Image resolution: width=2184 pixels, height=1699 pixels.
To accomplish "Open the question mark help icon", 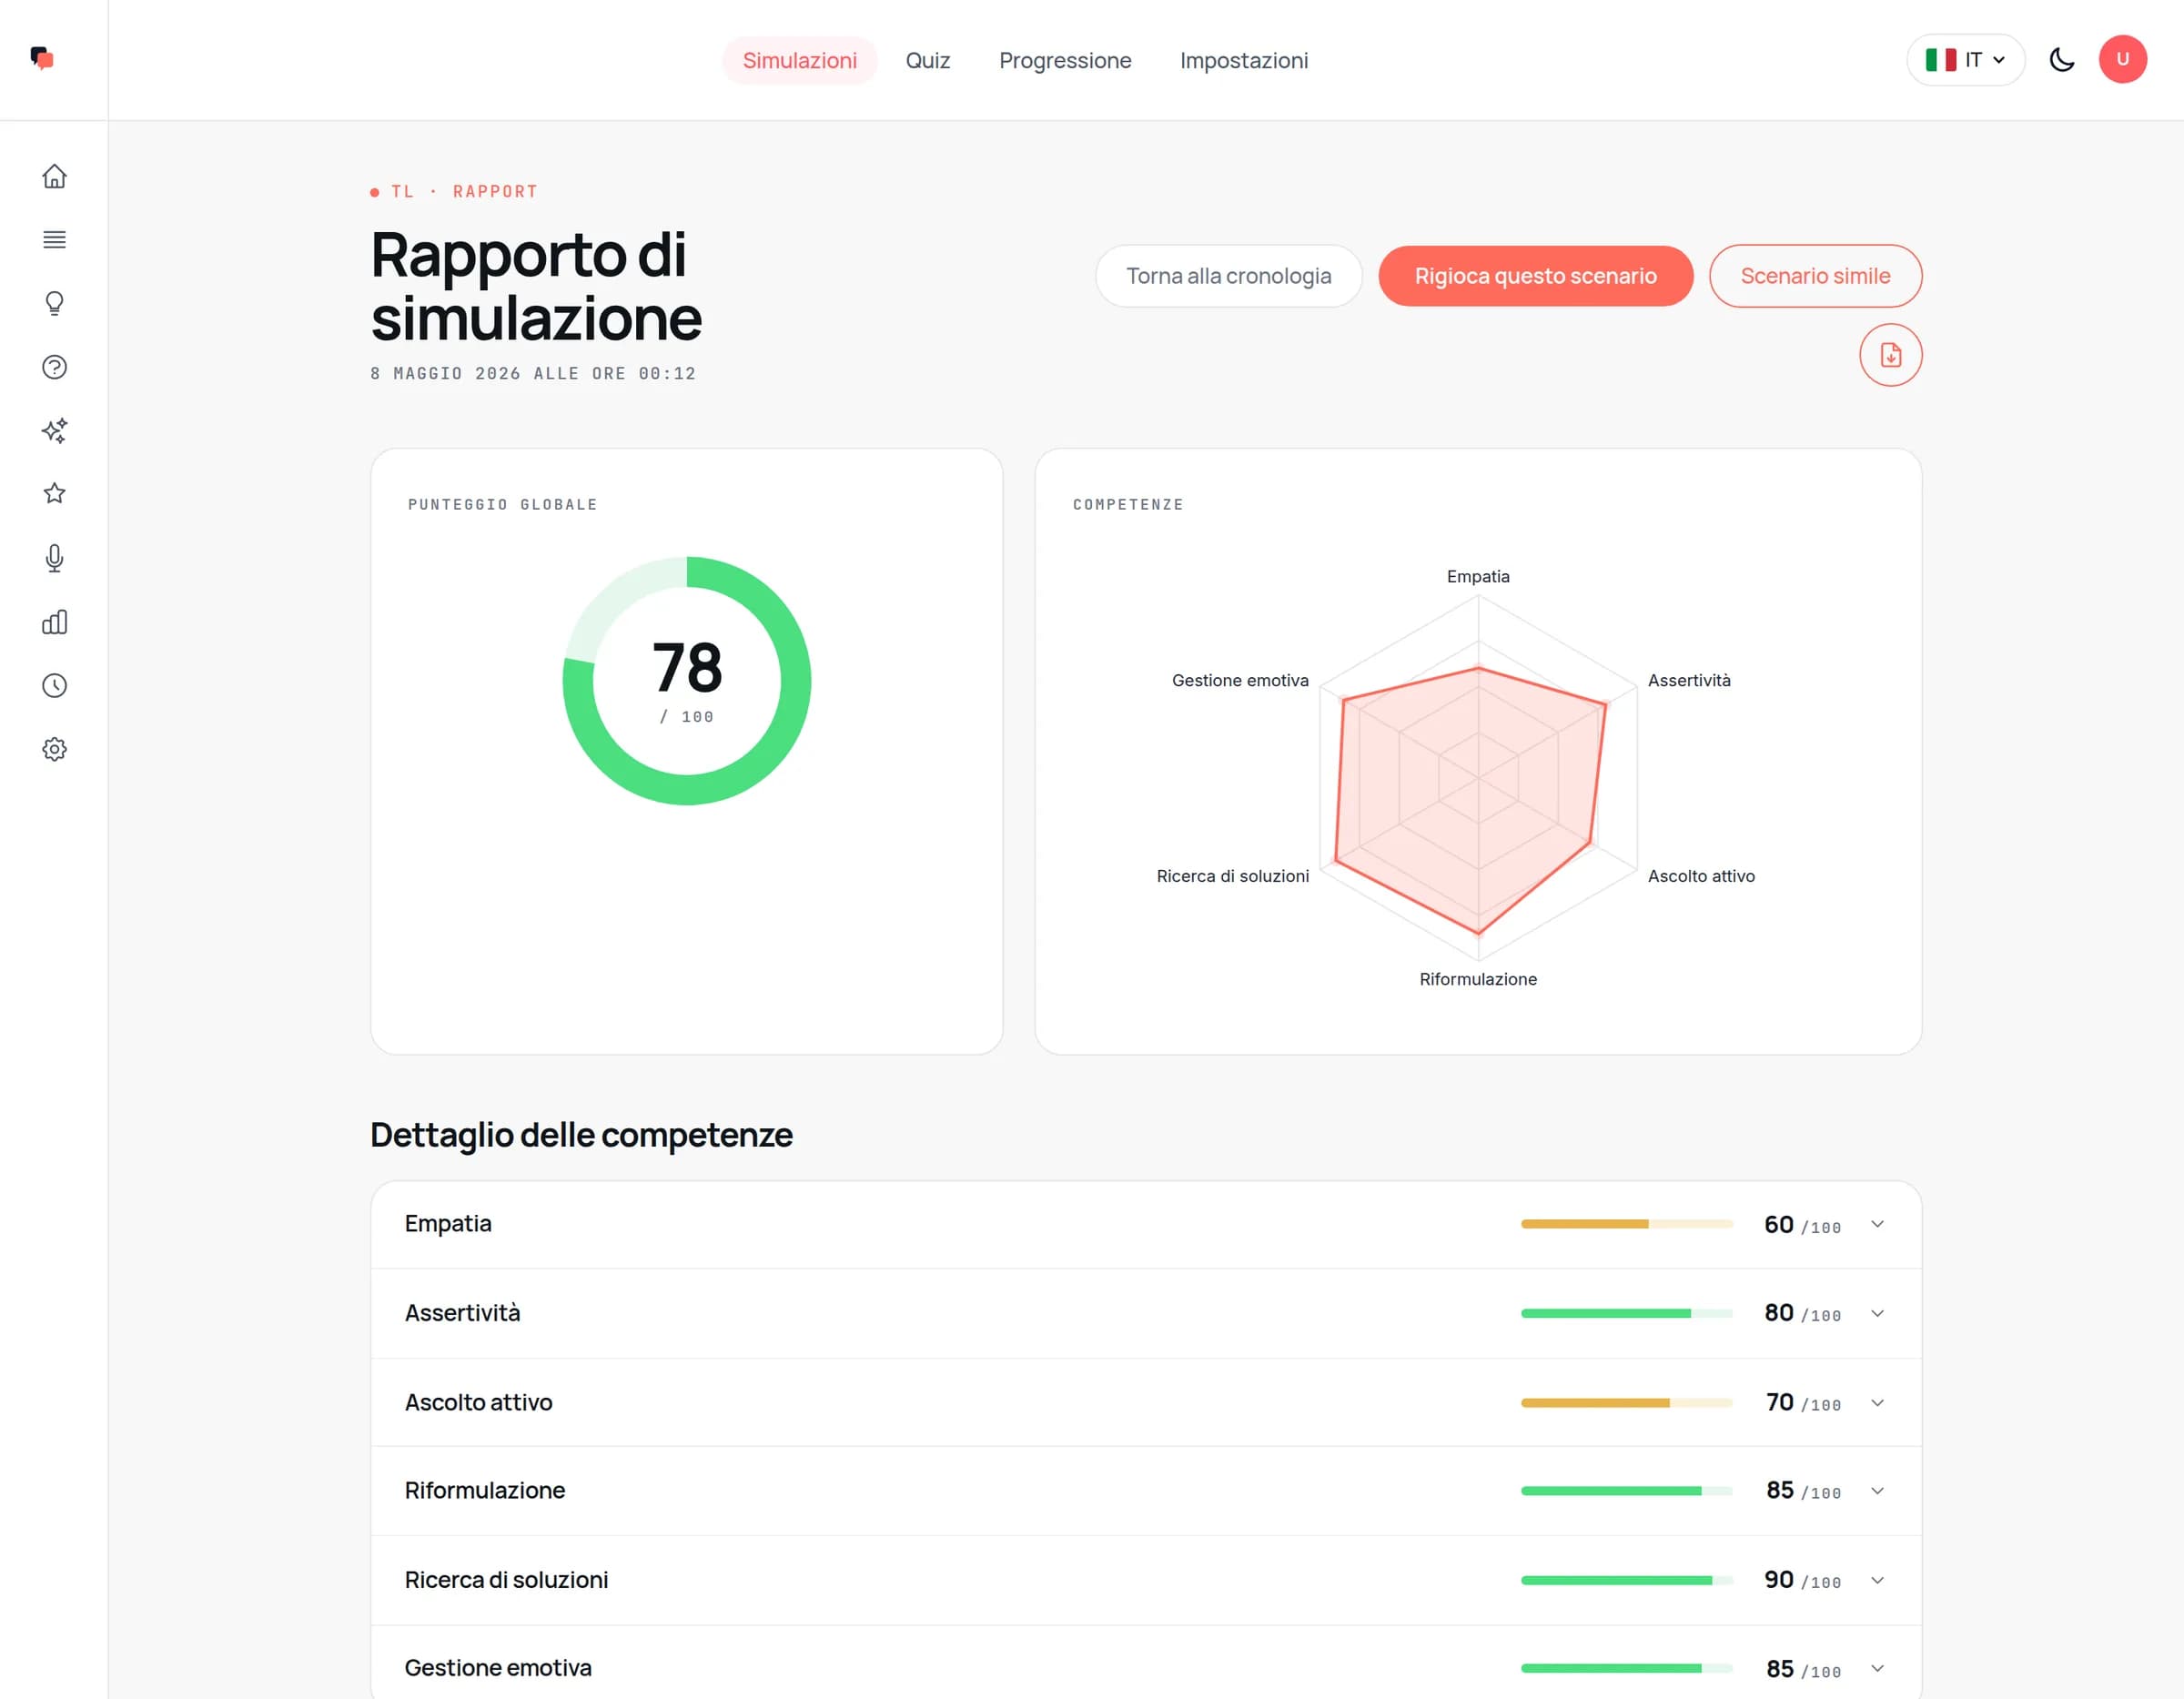I will [x=54, y=367].
